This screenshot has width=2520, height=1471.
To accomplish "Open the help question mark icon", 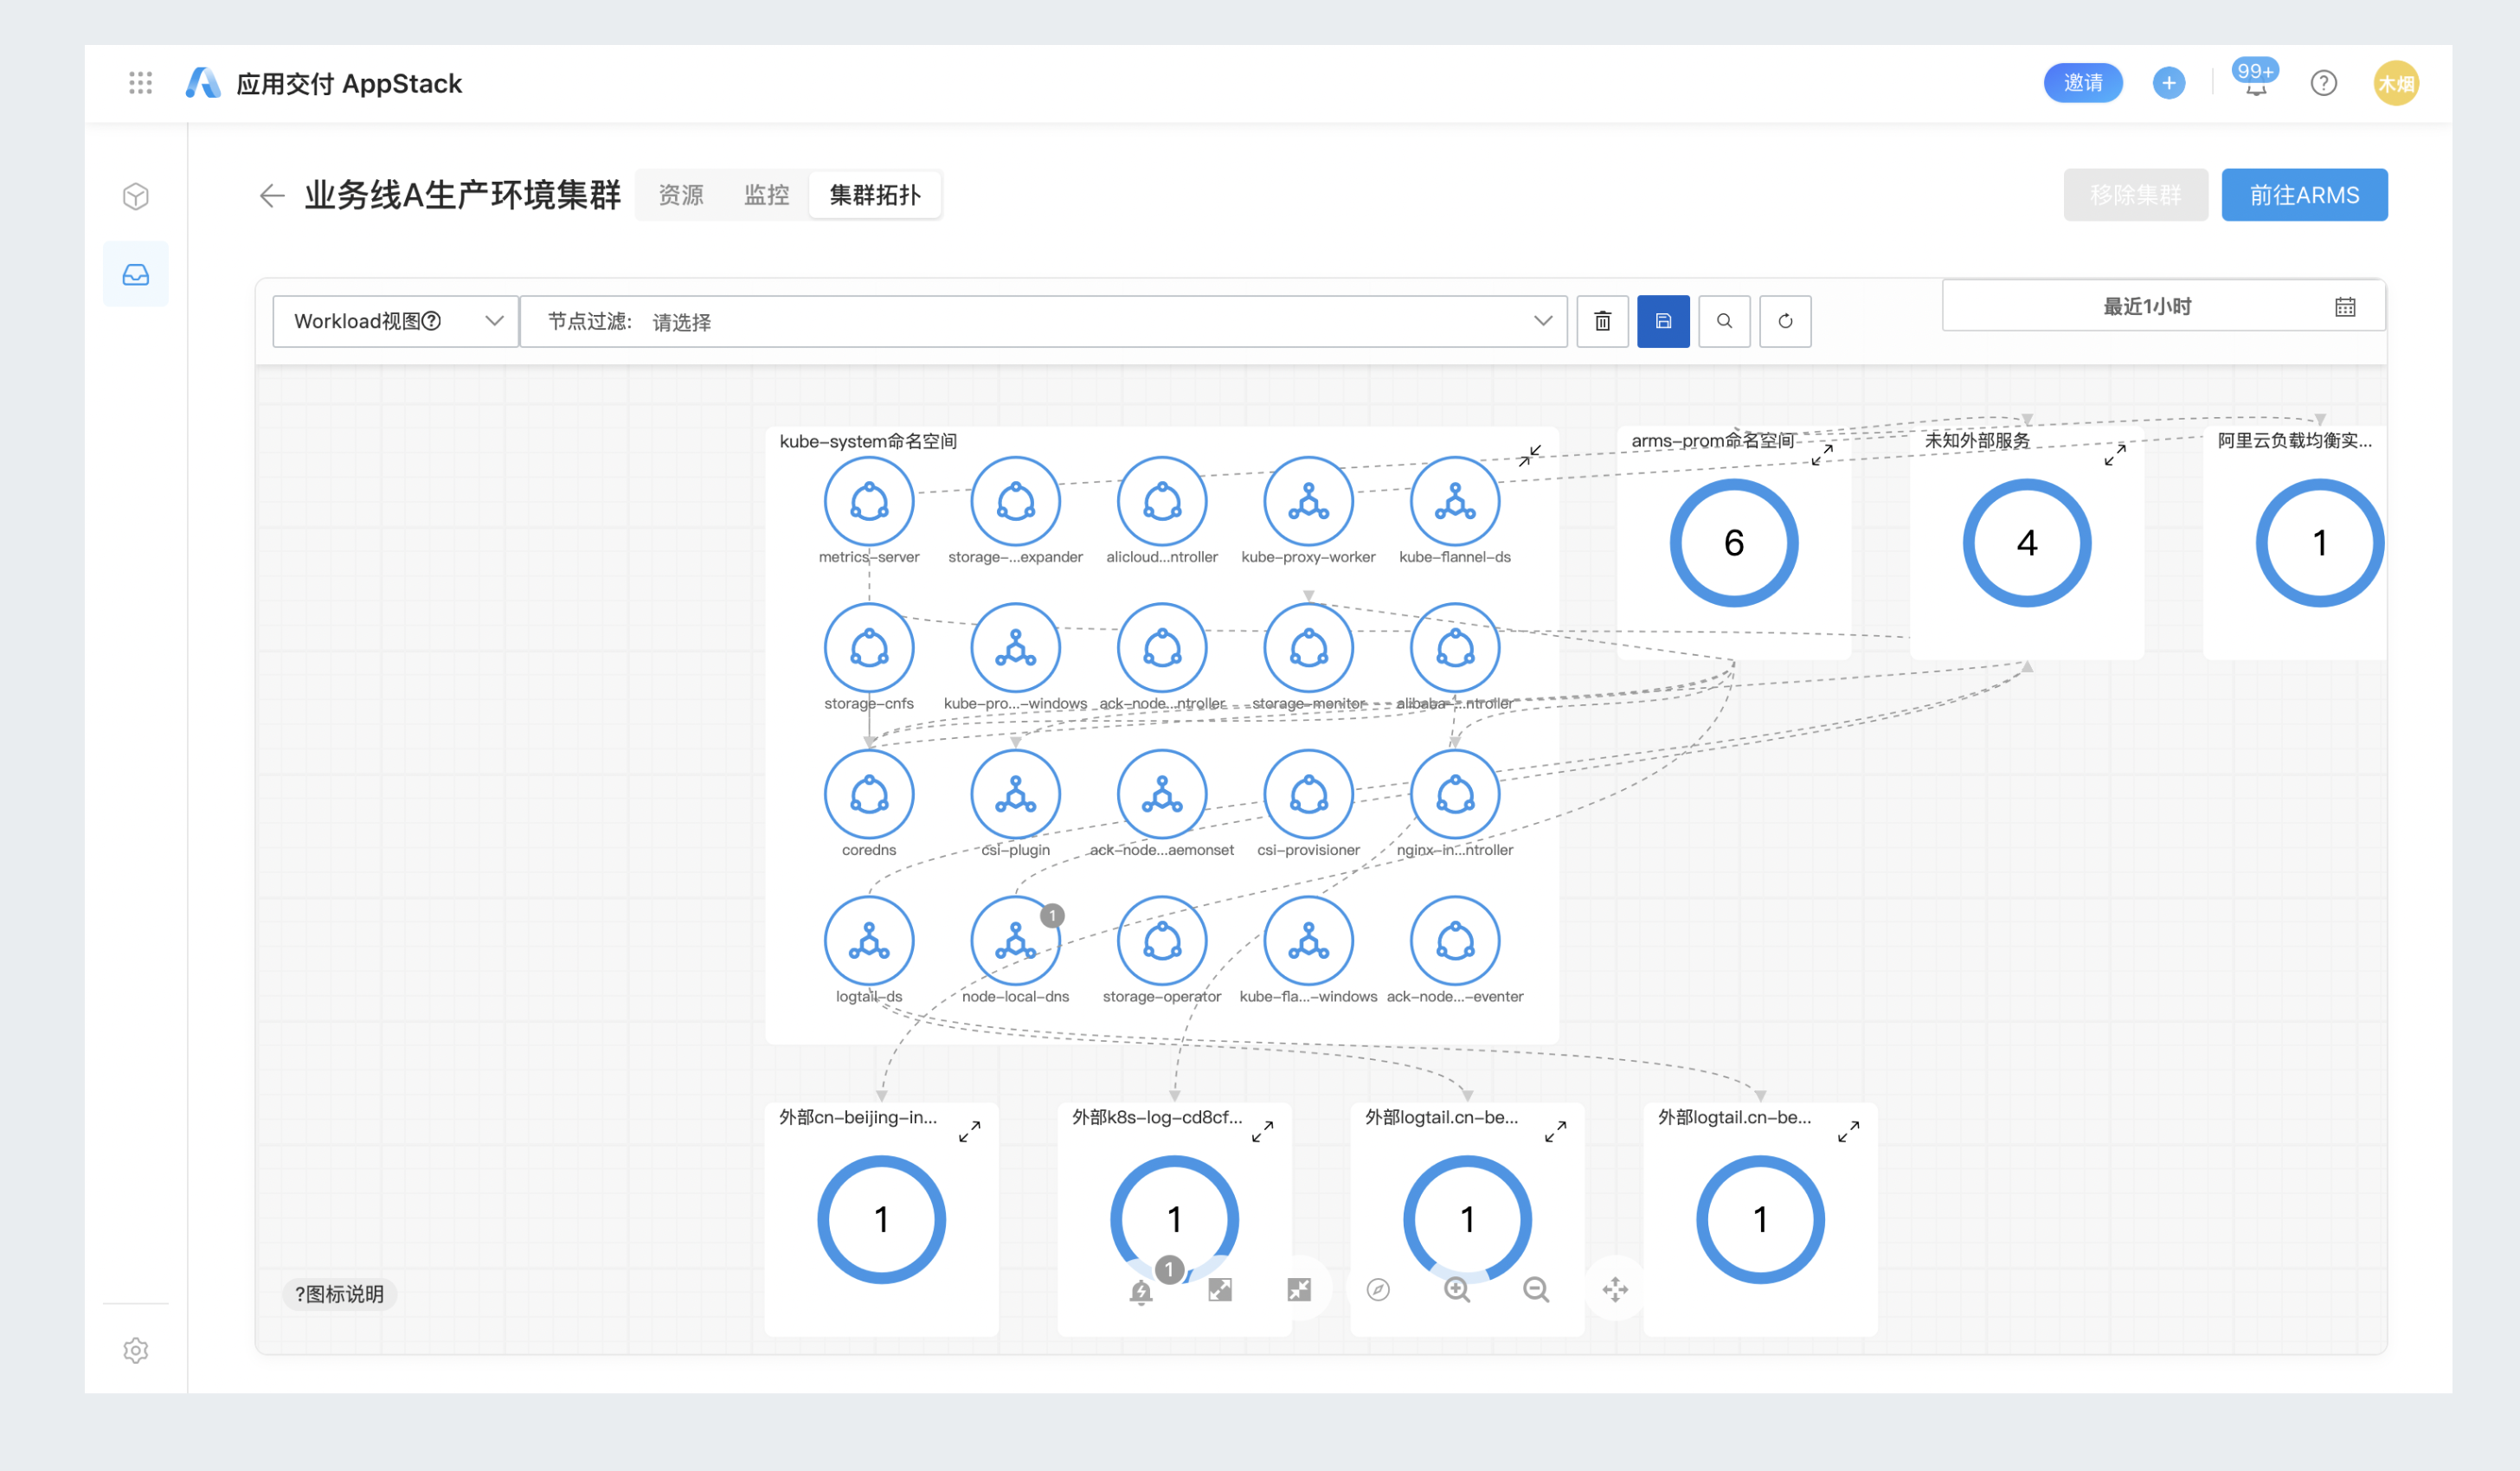I will pyautogui.click(x=2323, y=83).
